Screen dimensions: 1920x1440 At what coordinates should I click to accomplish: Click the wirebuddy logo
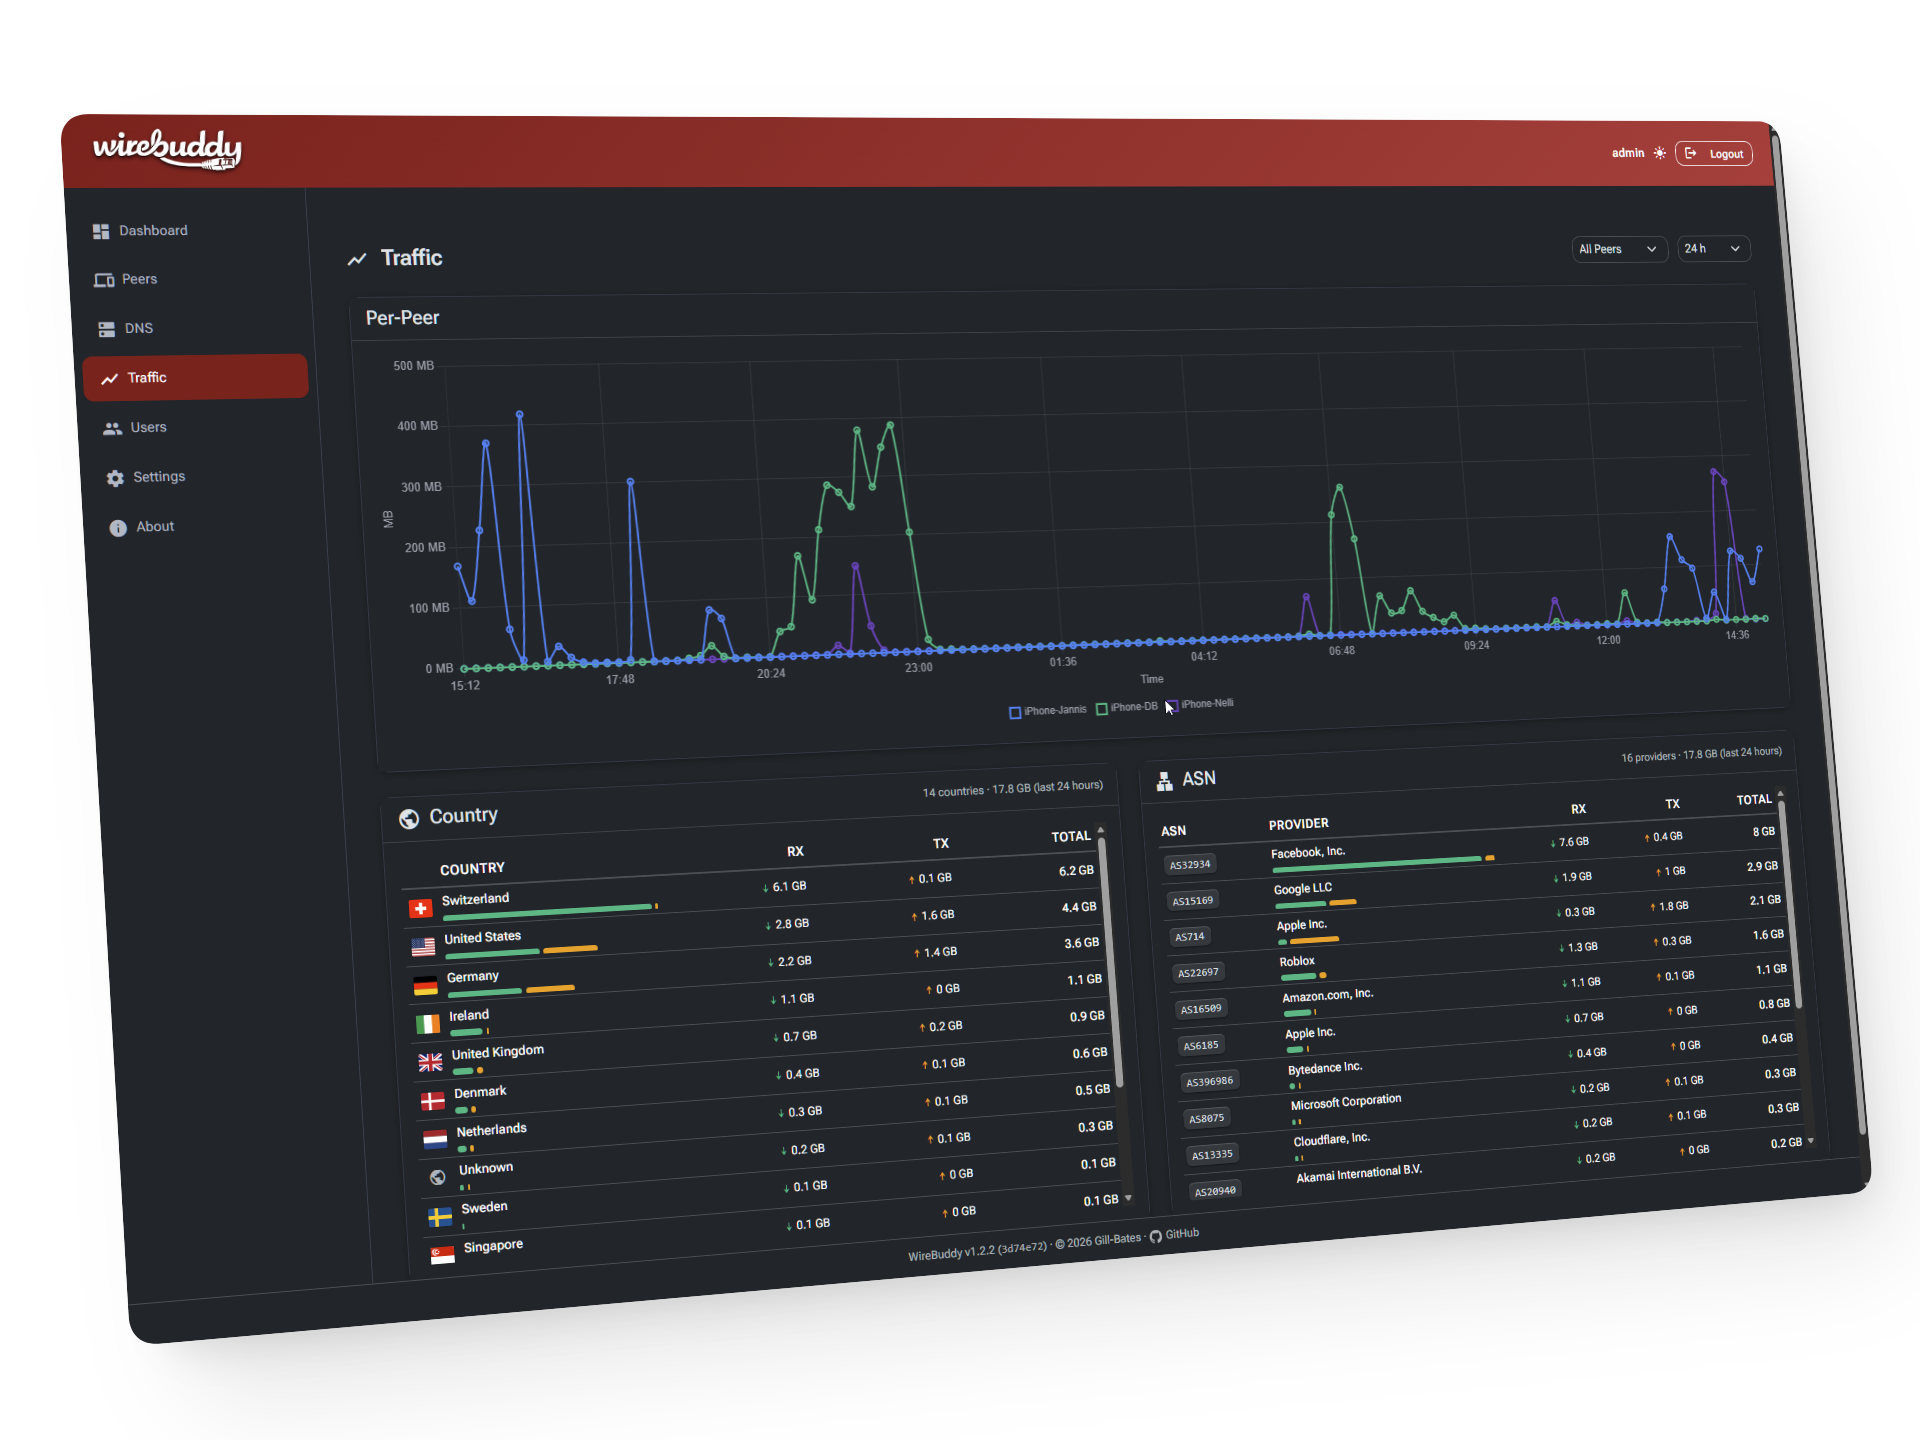(x=167, y=149)
